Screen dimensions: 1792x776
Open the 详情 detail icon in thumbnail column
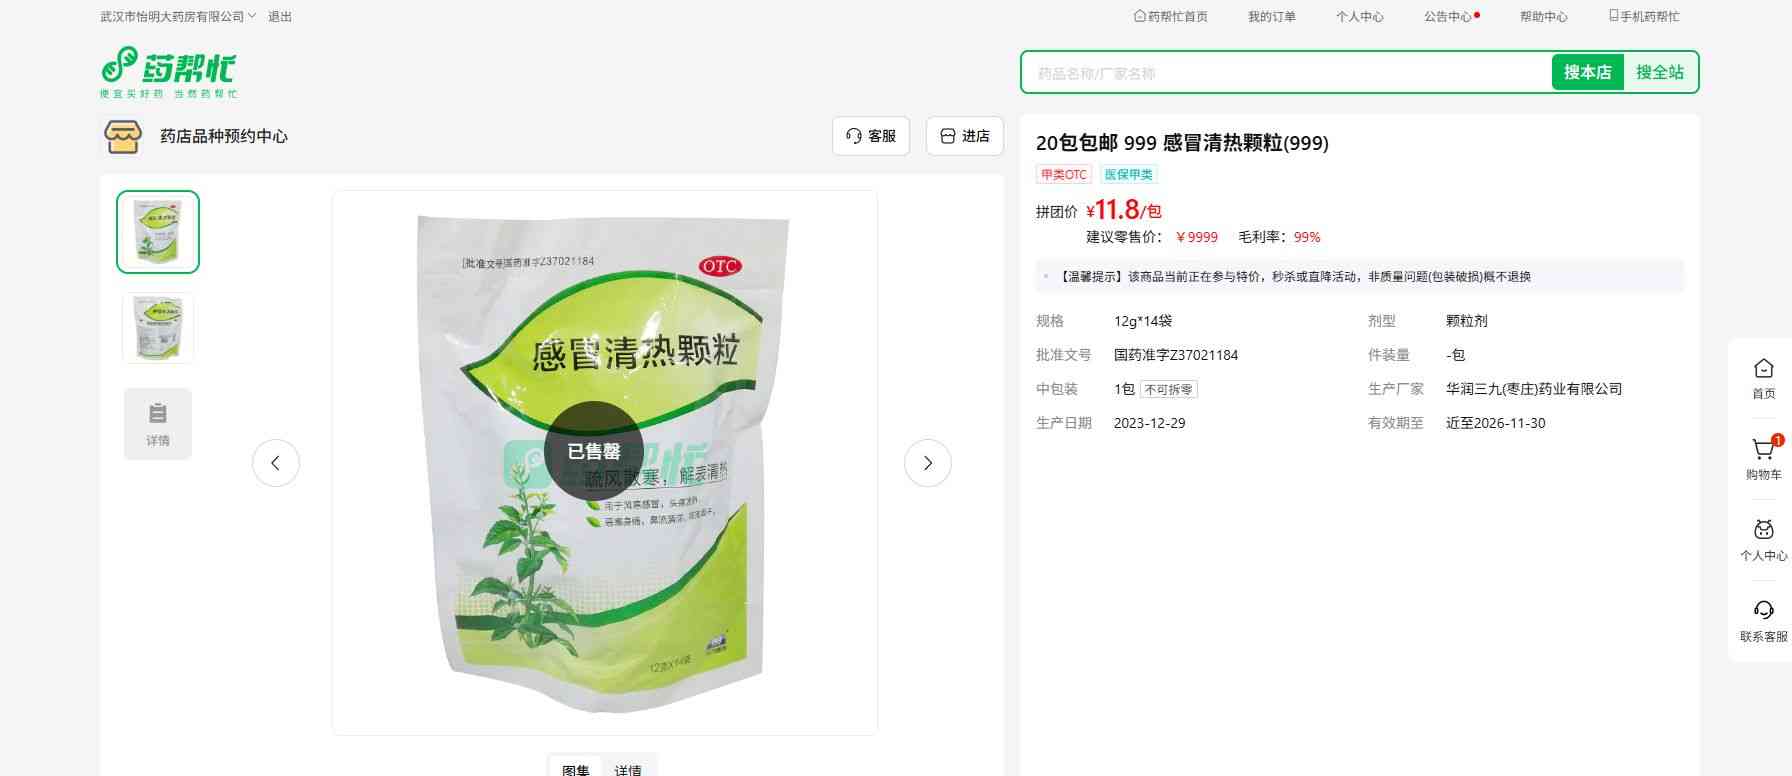158,424
